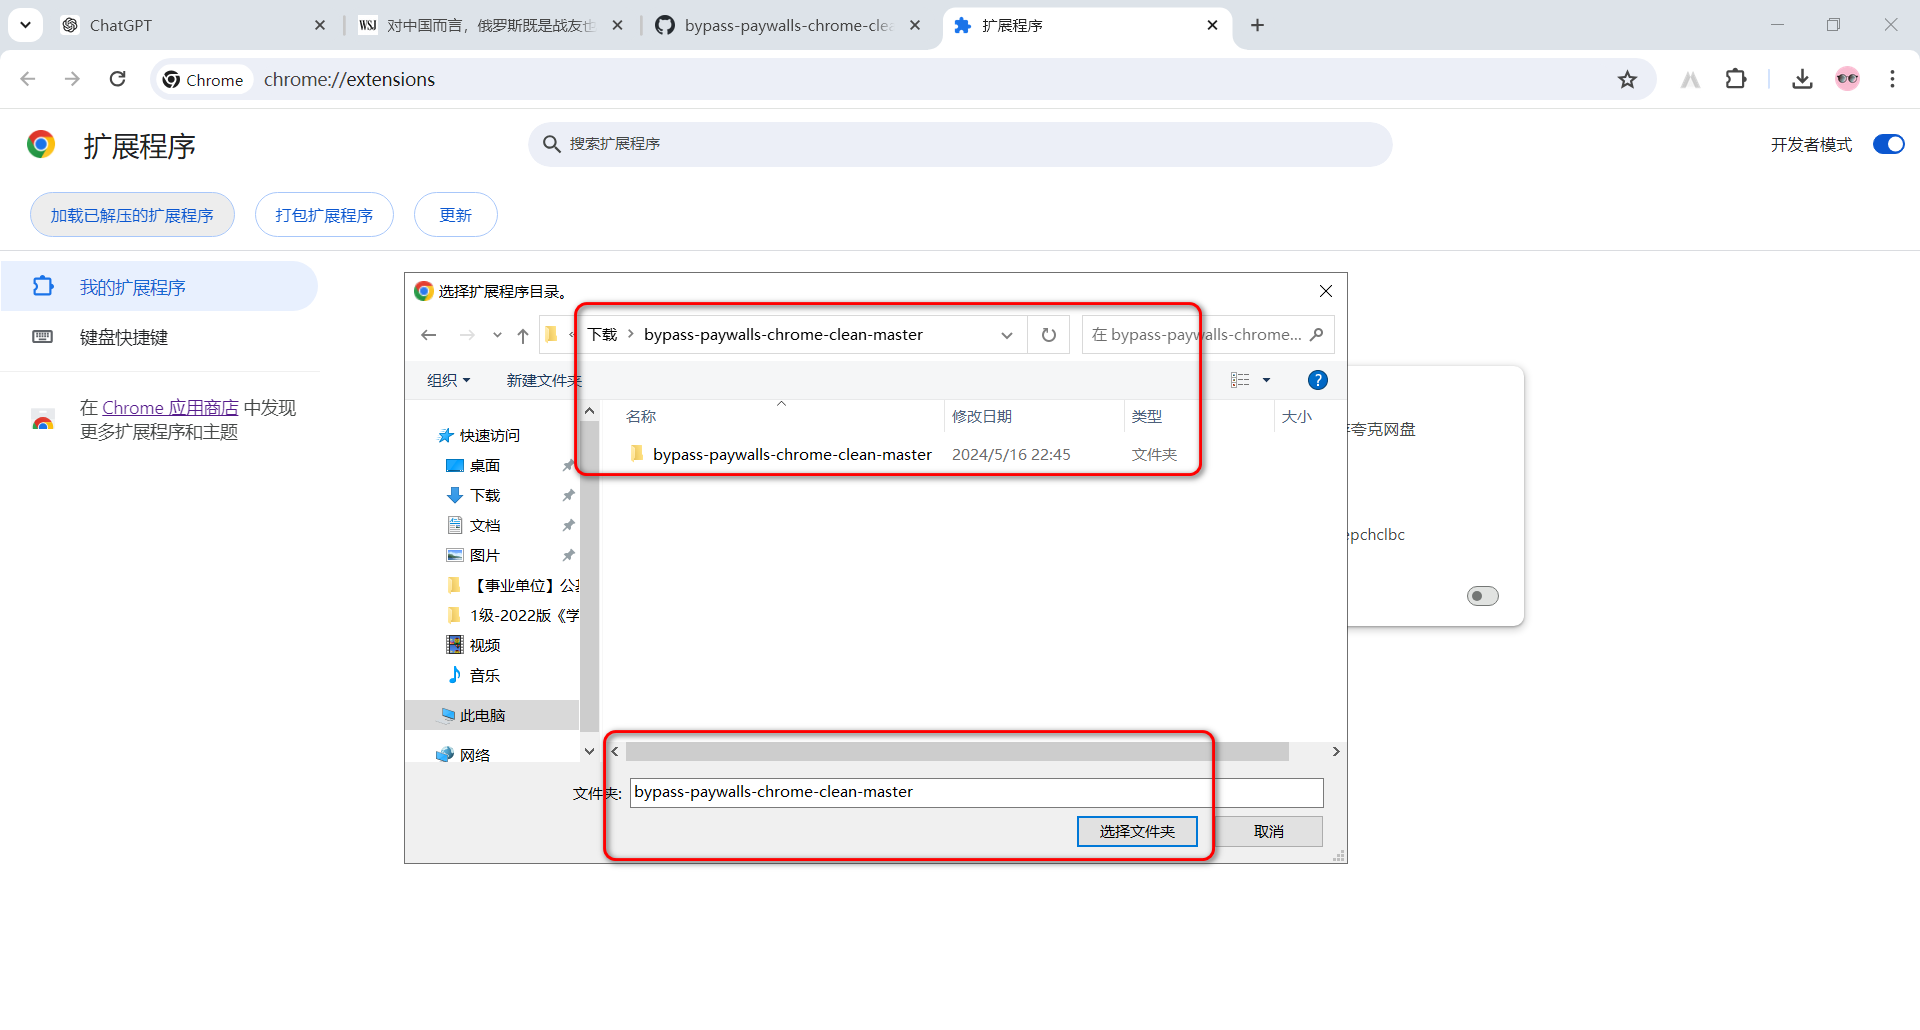Screen dimensions: 1920x1030
Task: Click 新建文件夹 in dialog toolbar
Action: (542, 380)
